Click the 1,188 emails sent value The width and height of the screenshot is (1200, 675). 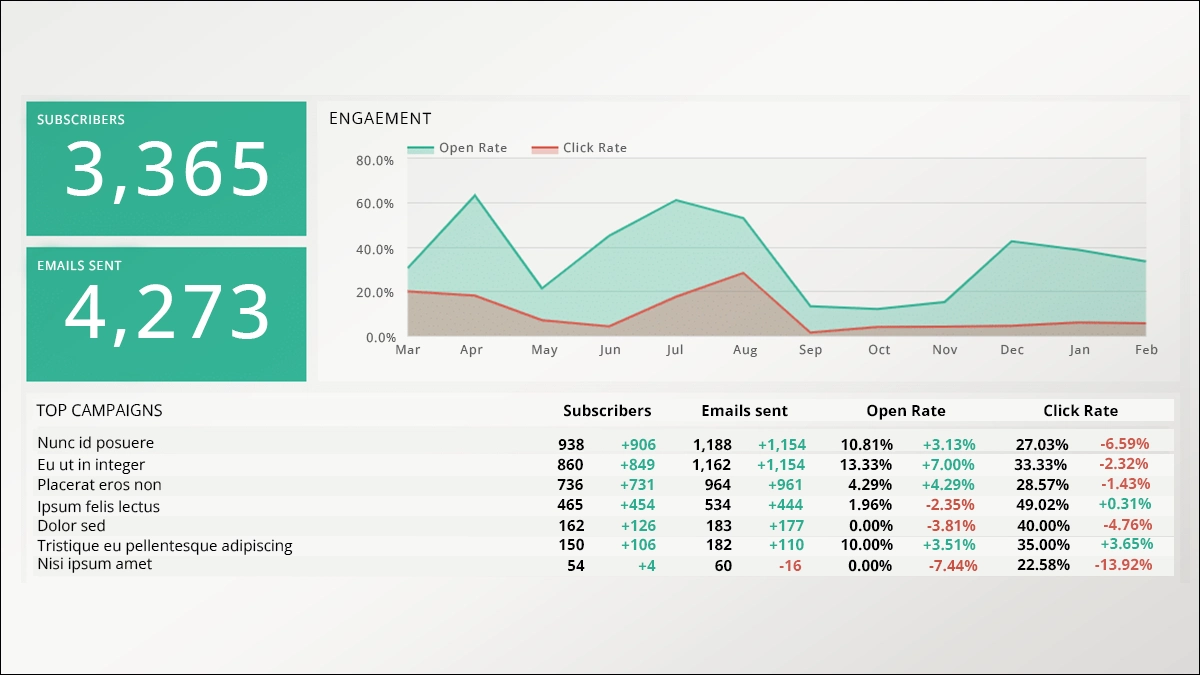pos(712,444)
